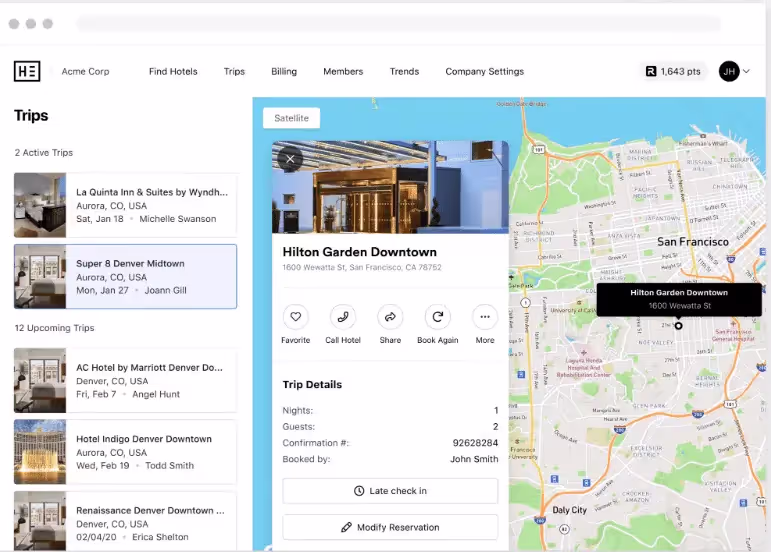Select the Super 8 Denver Midtown trip
771x552 pixels.
point(125,276)
